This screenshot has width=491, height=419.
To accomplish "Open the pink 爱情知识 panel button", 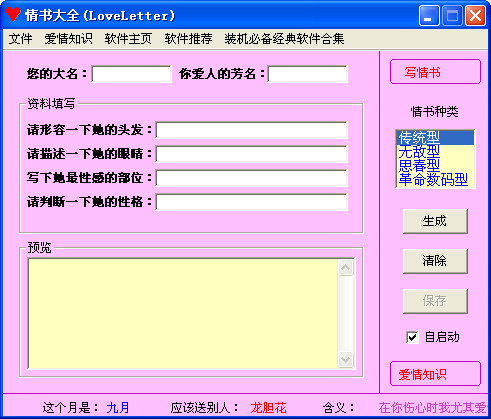I will coord(435,374).
